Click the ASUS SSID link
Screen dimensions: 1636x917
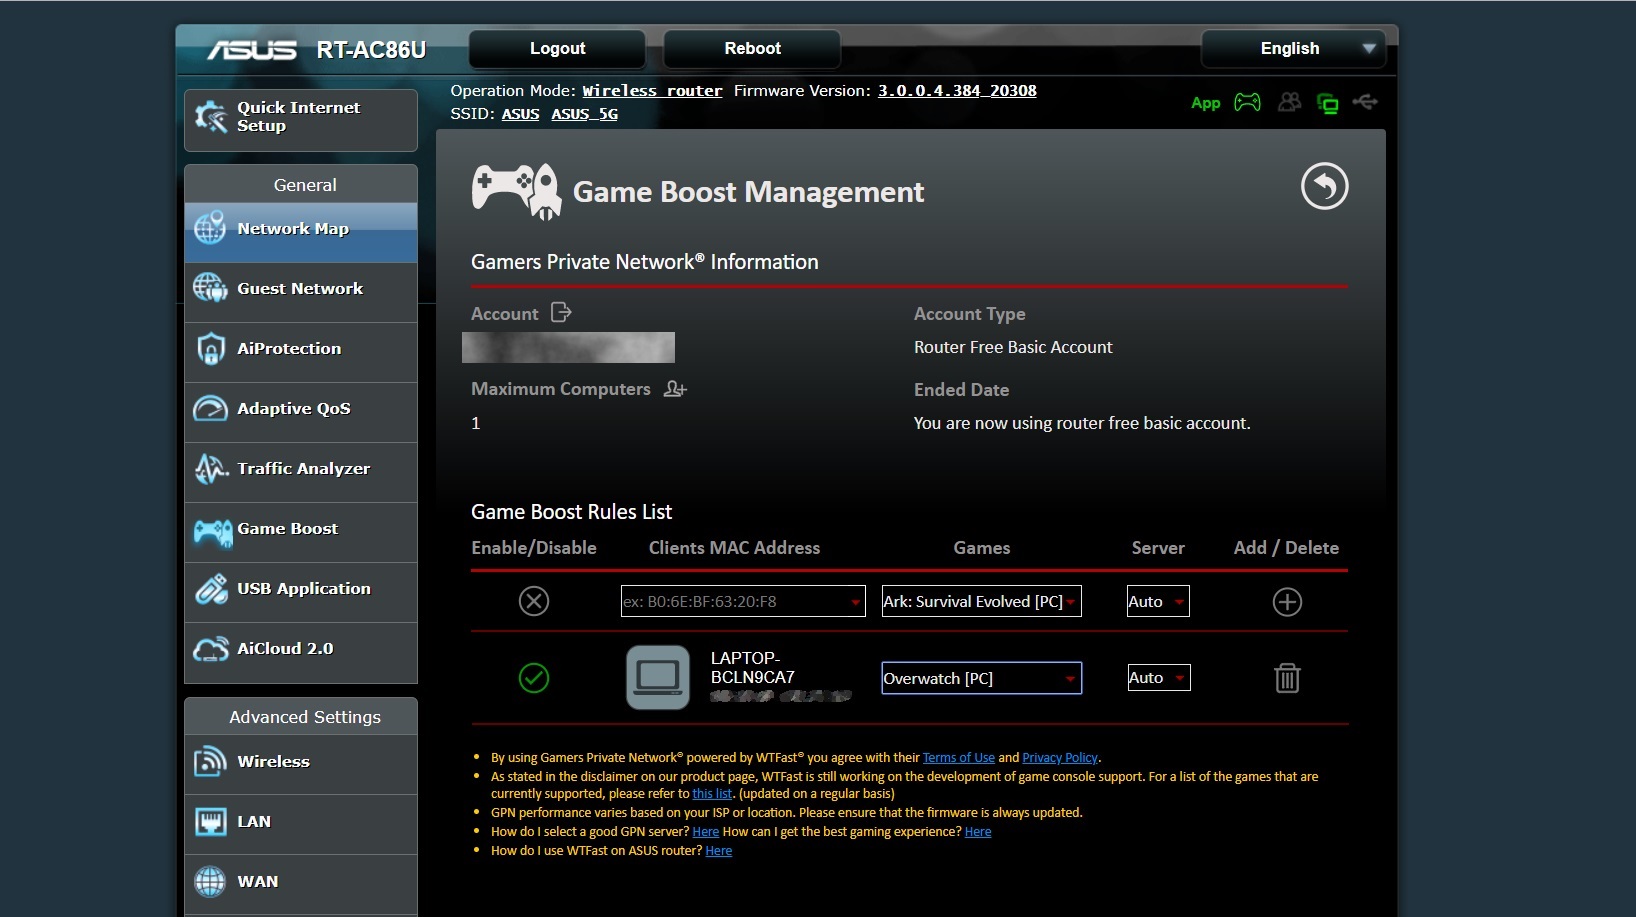(520, 114)
